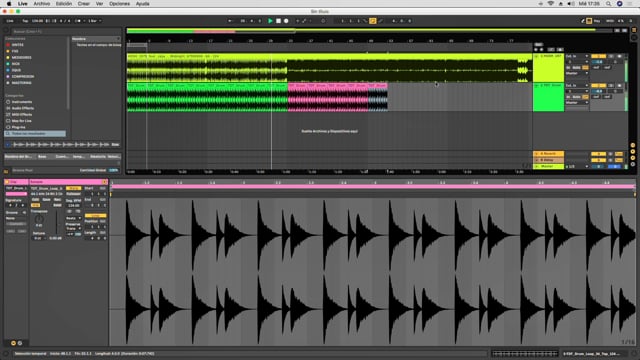The image size is (640, 360).
Task: Click the hot-swap icon on Sample header
Action: tap(104, 182)
